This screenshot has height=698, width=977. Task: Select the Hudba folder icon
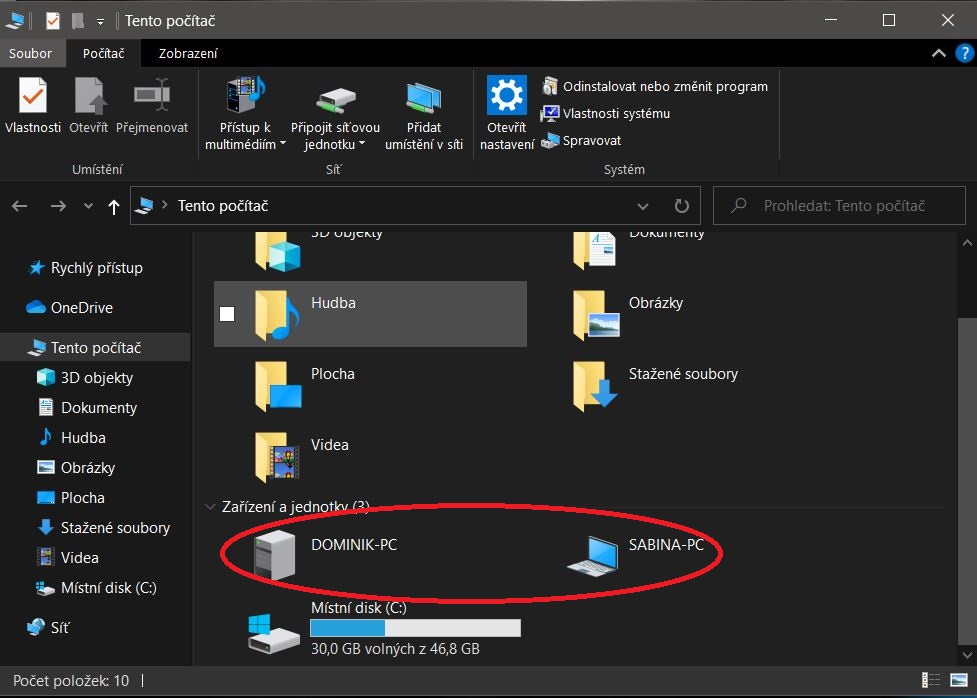click(x=277, y=315)
